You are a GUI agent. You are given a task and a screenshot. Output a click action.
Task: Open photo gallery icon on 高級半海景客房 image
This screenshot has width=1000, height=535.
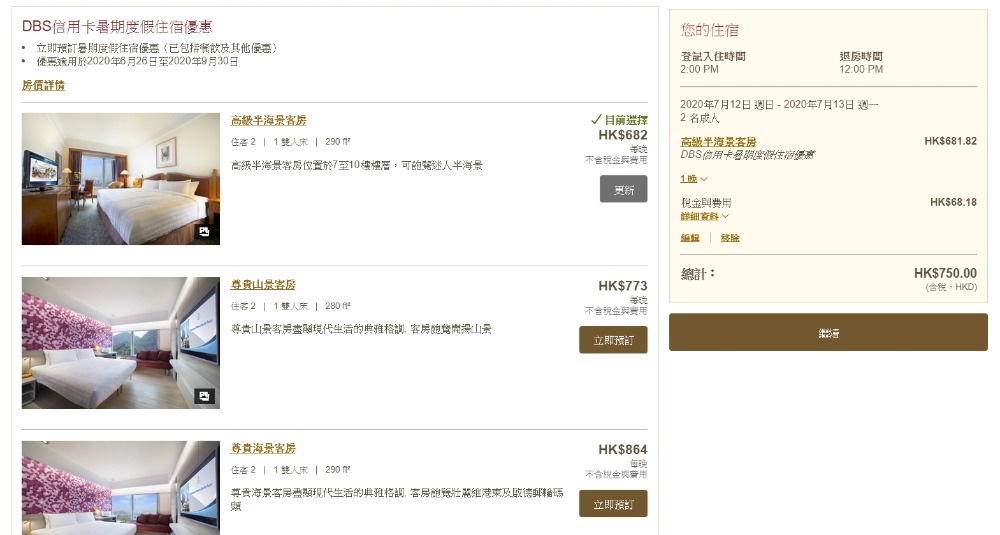pos(204,232)
